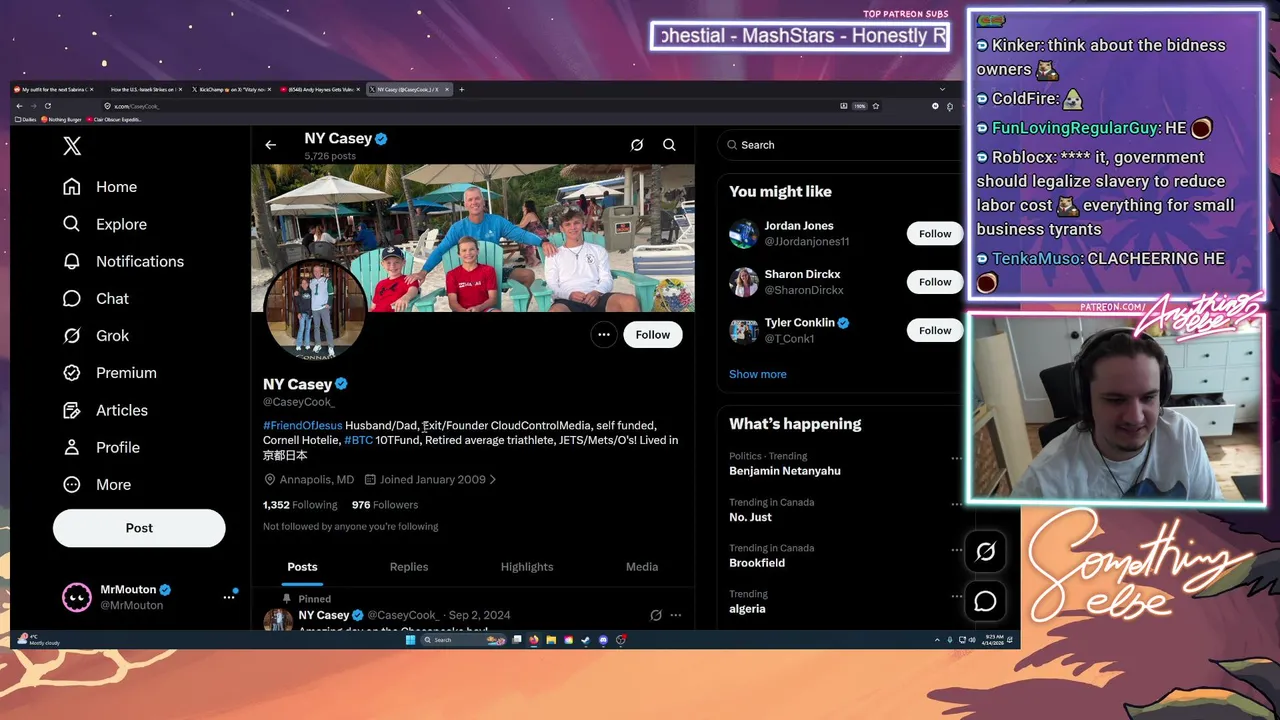Open Grok in the sidebar

coord(96,335)
